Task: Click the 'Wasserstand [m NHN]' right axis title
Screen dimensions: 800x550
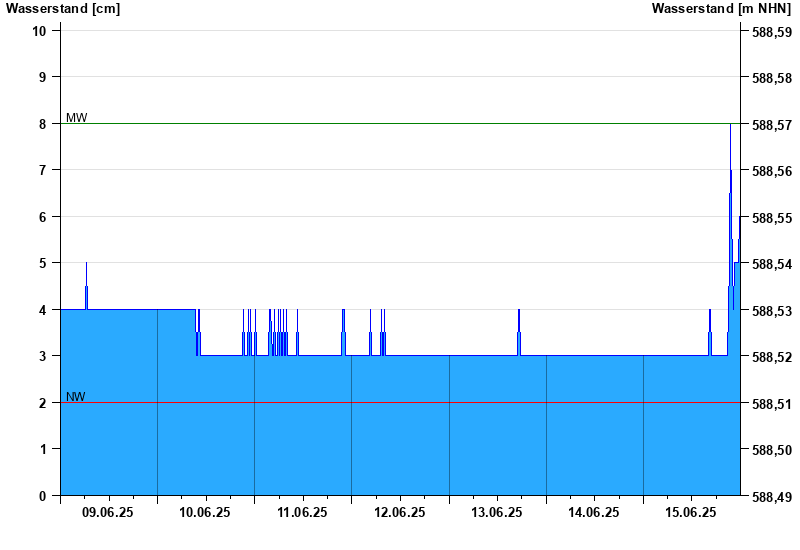Action: coord(721,8)
